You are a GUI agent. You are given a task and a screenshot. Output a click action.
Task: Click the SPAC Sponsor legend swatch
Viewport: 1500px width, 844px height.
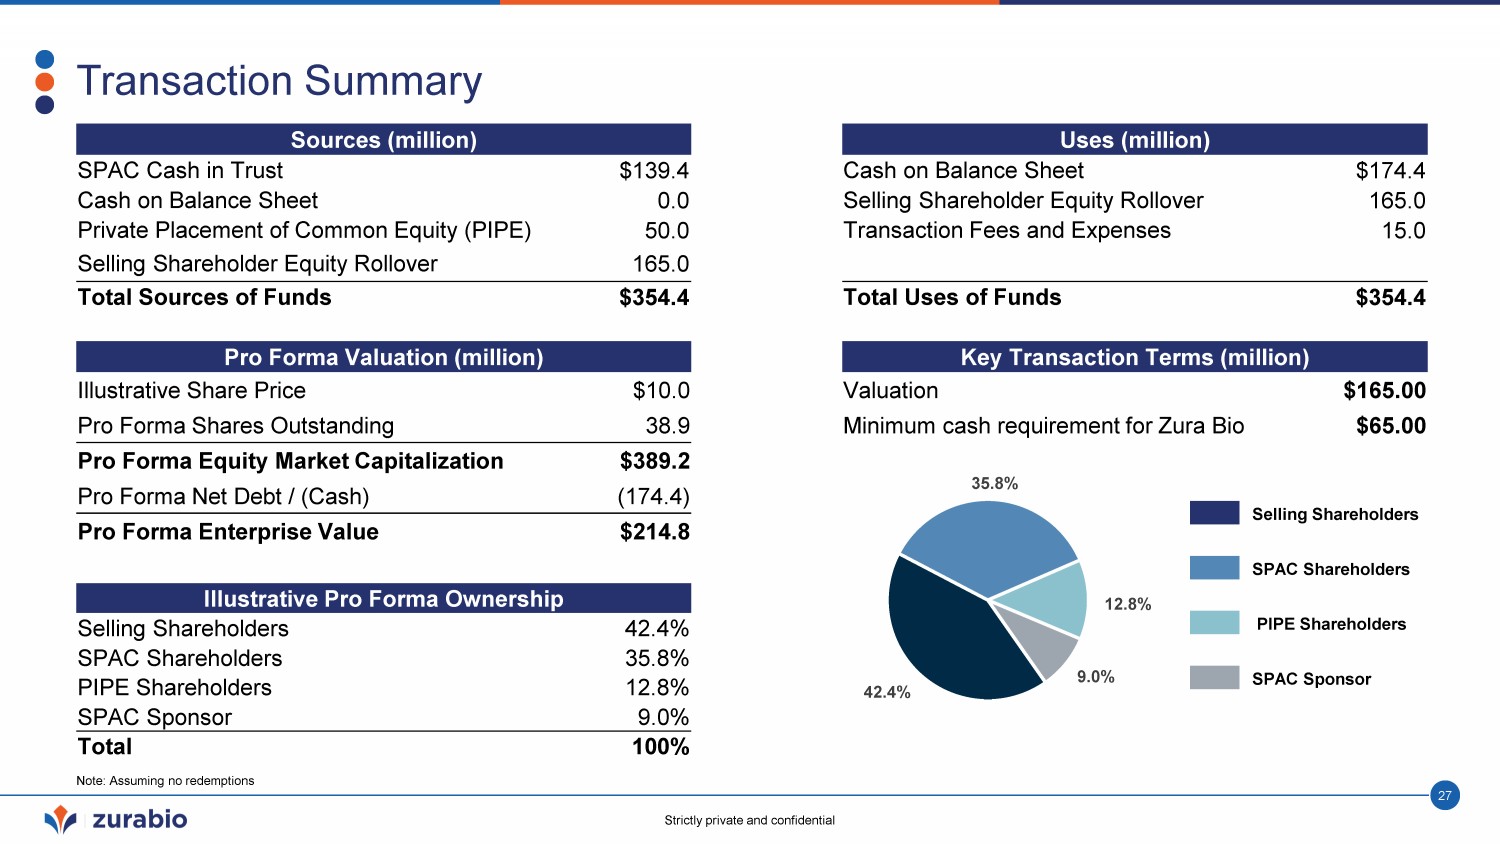(x=1214, y=678)
